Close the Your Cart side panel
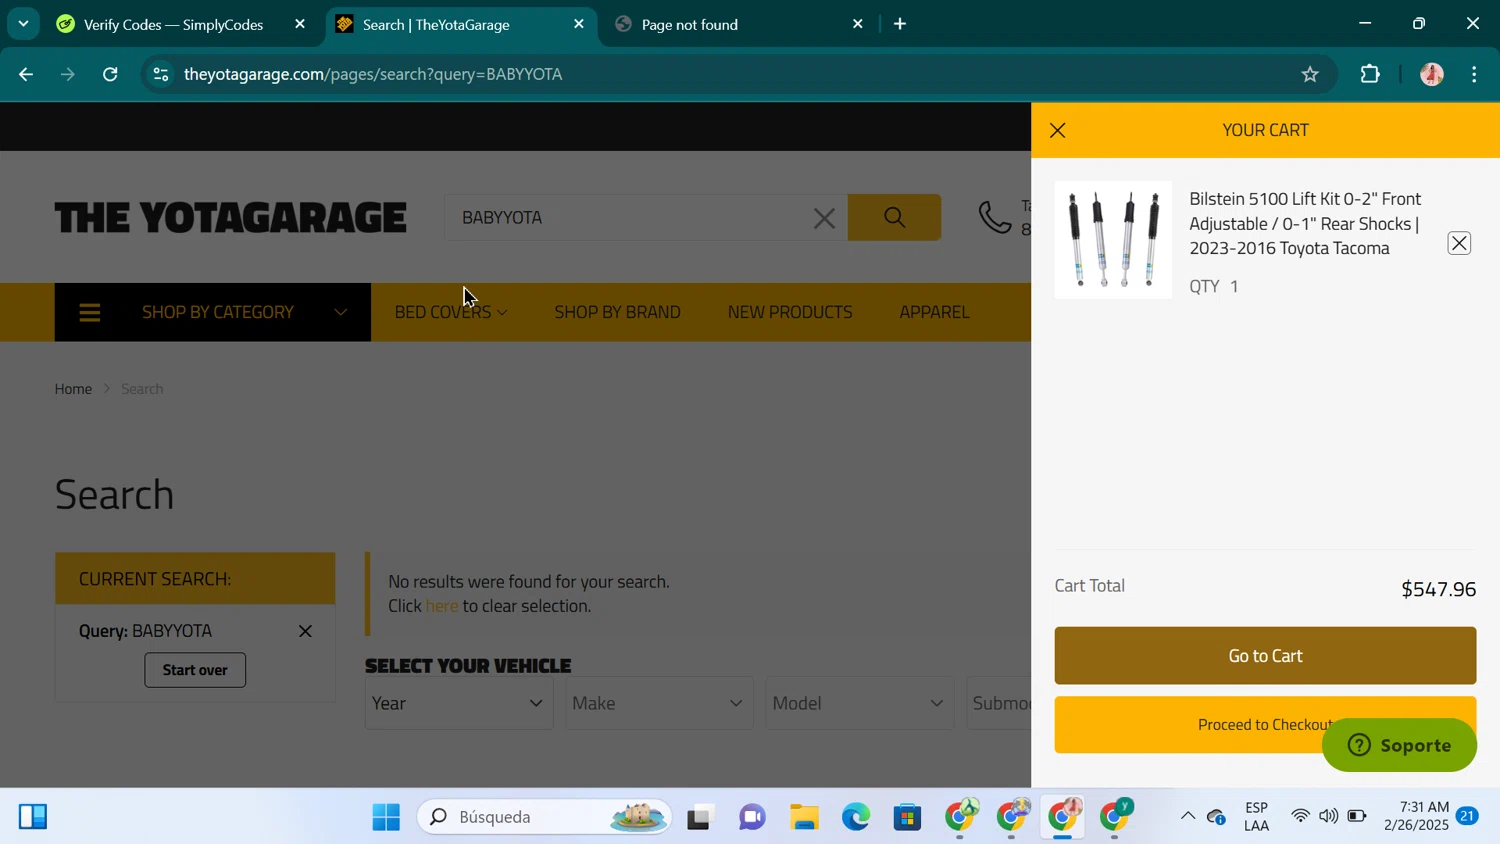Screen dimensions: 1500x844 coord(1057,131)
